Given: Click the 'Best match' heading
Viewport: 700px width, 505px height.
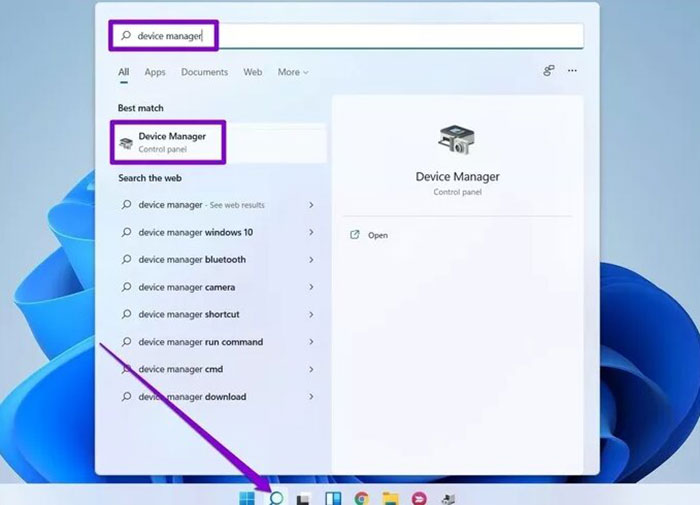Looking at the screenshot, I should (x=141, y=108).
